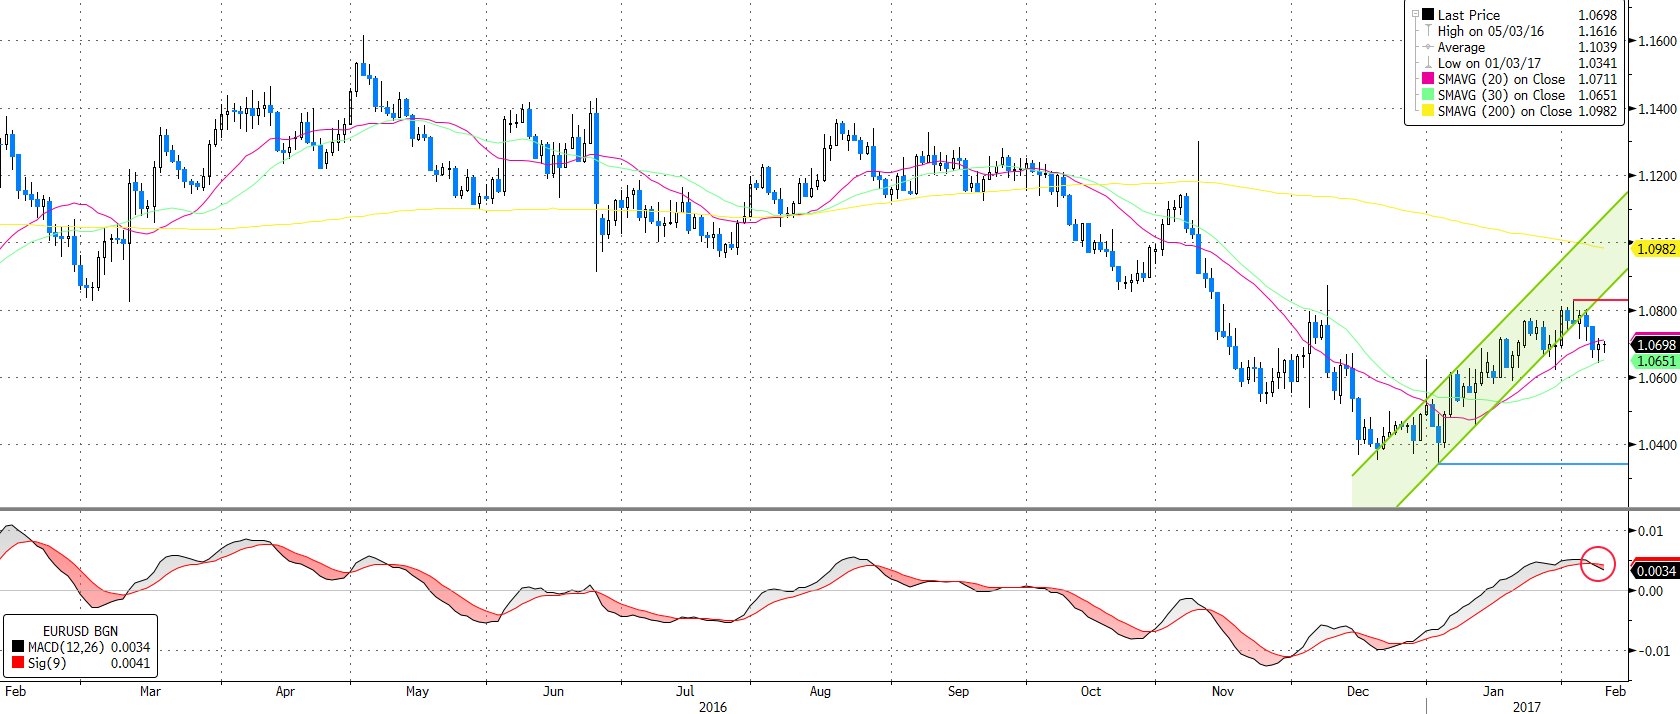The image size is (1680, 714).
Task: Click the Average marker icon in legend
Action: [x=1428, y=47]
